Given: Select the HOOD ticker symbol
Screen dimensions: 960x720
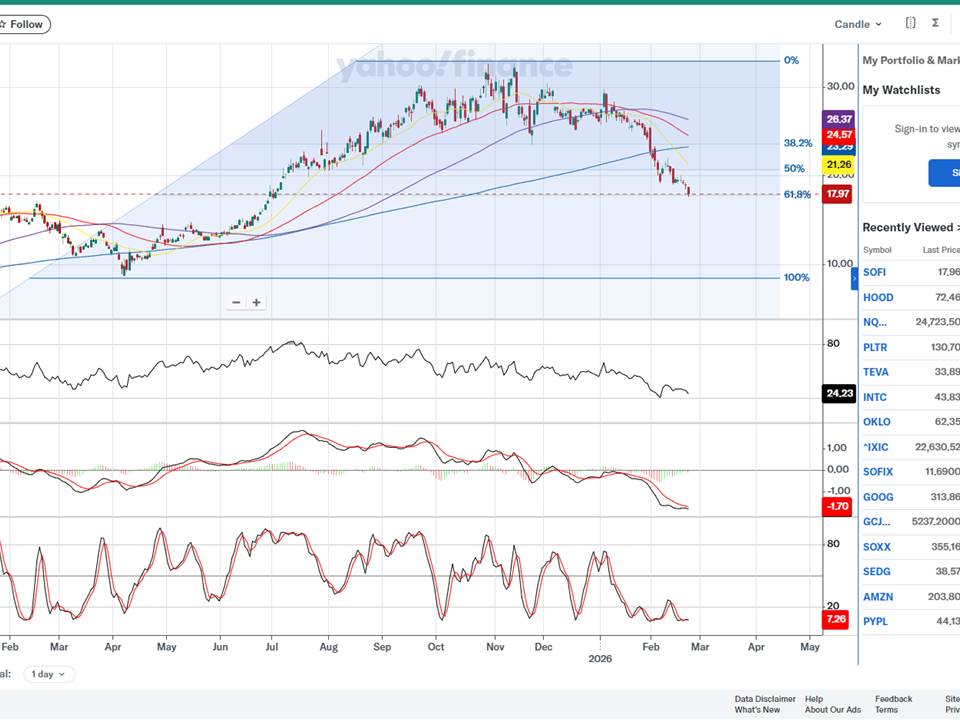Looking at the screenshot, I should click(878, 297).
